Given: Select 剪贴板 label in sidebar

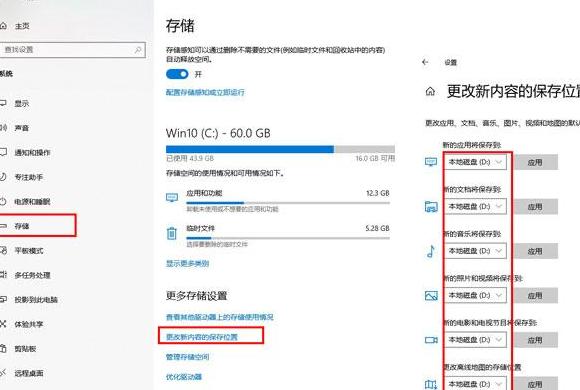Looking at the screenshot, I should click(25, 349).
